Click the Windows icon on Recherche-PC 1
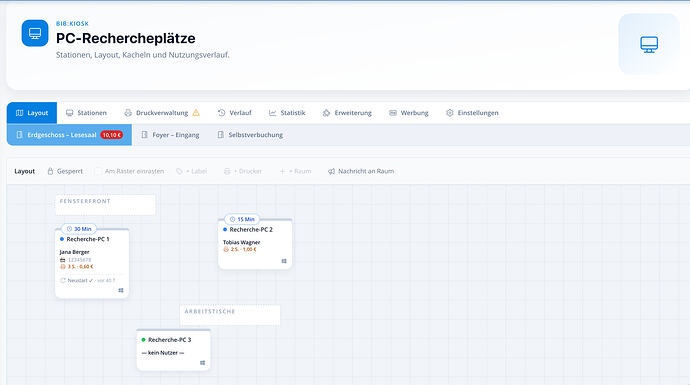Viewport: 690px width, 385px height. tap(121, 290)
